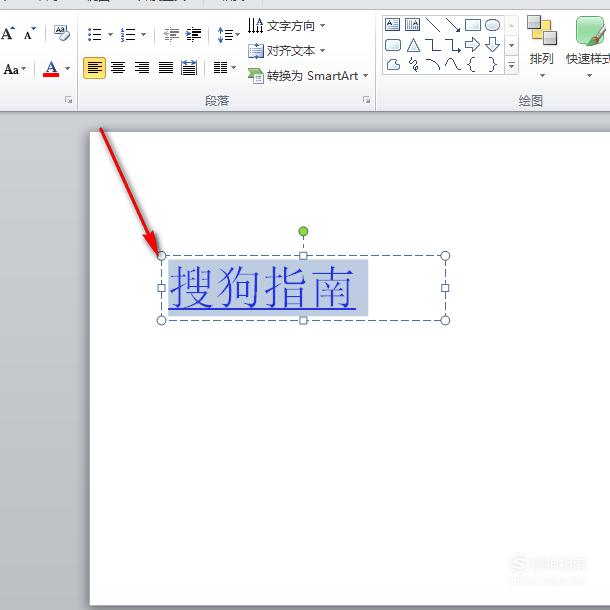Image resolution: width=610 pixels, height=610 pixels.
Task: Select the Scribble shape tool
Action: [414, 64]
